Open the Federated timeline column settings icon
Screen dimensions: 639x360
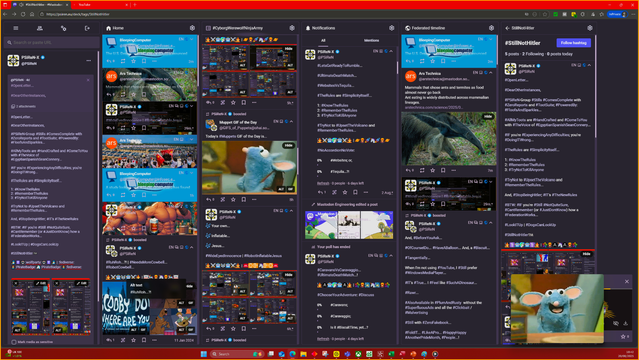pos(491,28)
